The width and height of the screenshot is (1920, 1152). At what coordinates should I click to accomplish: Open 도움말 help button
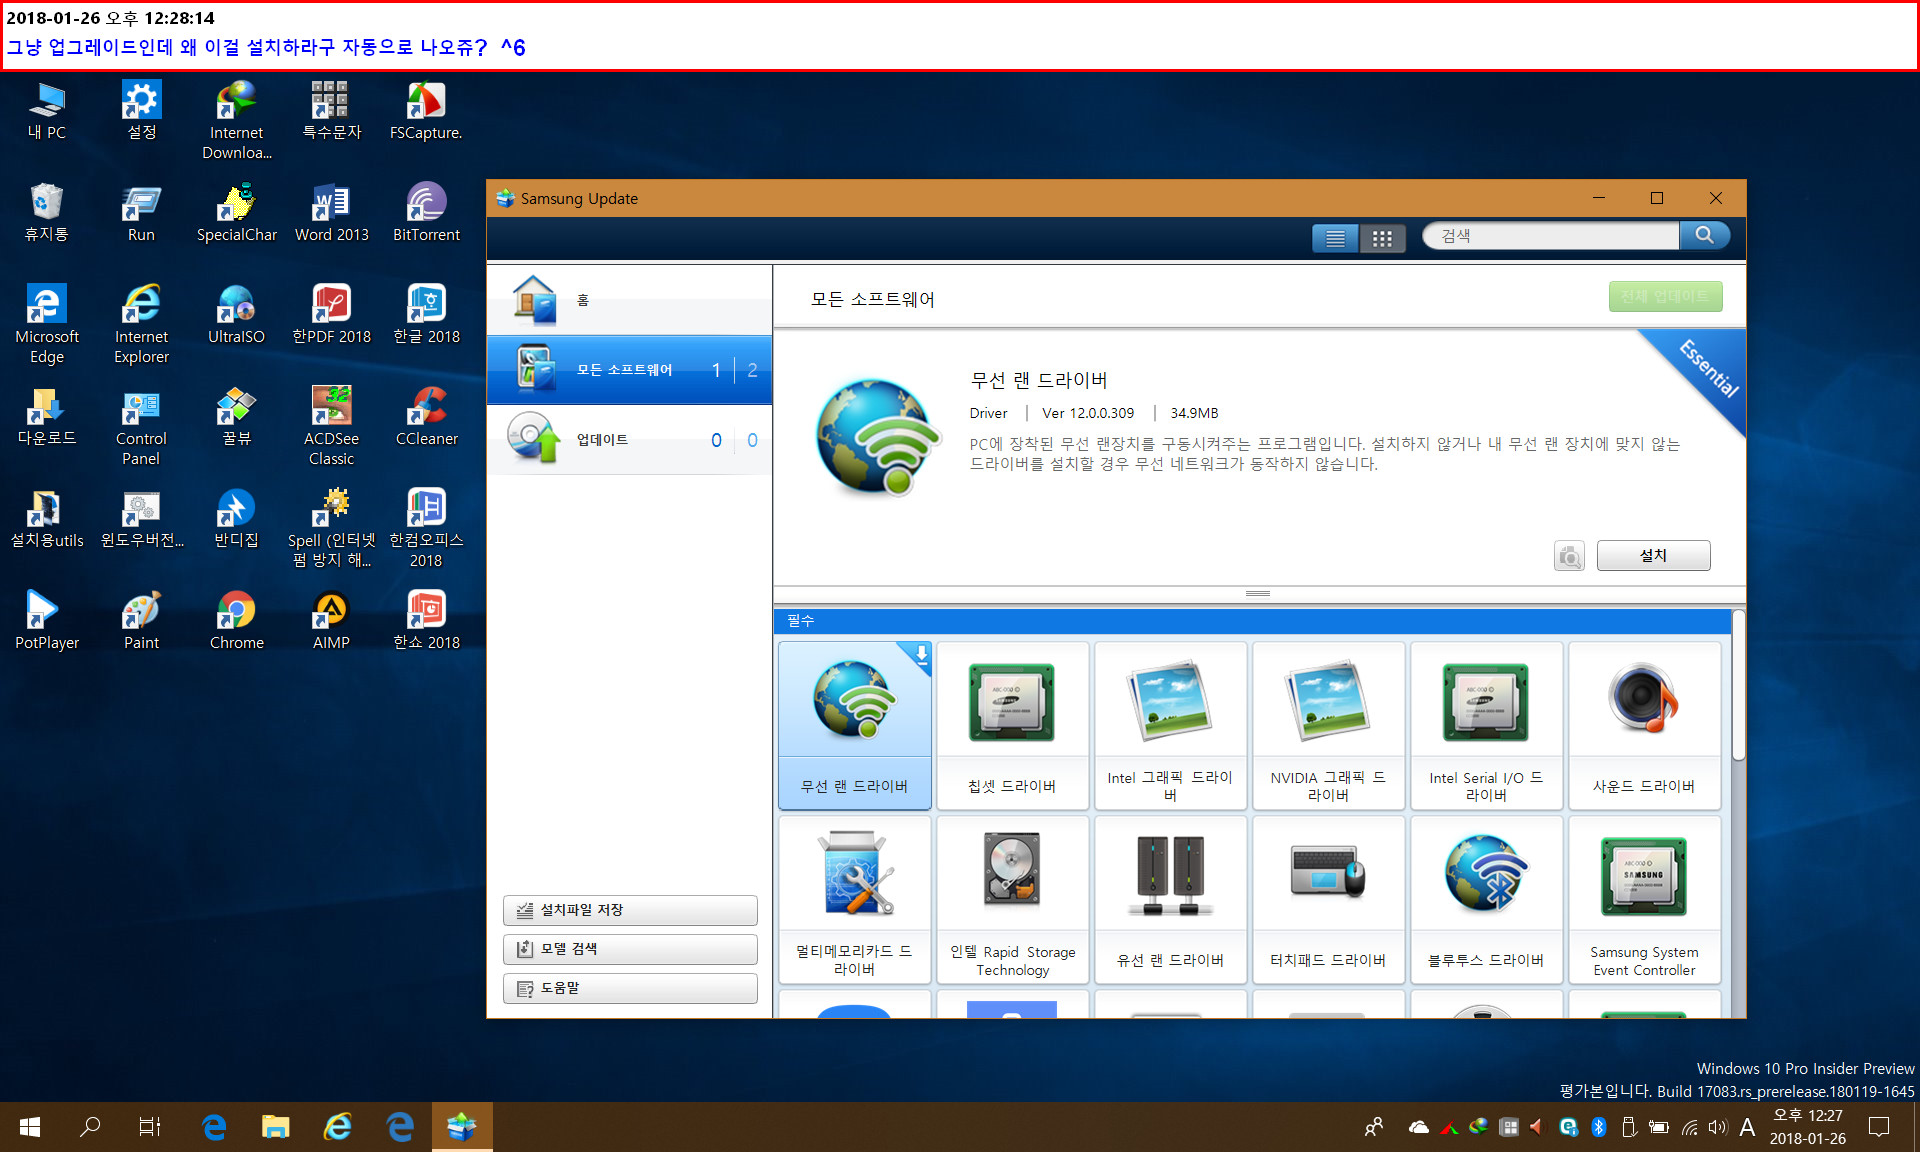[x=630, y=988]
